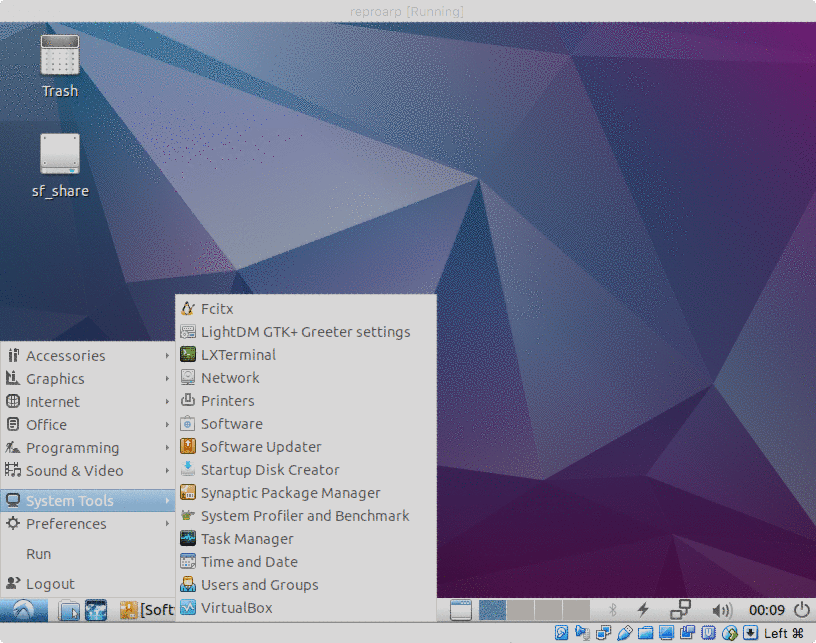Image resolution: width=816 pixels, height=643 pixels.
Task: Open the Fcitx input method
Action: [x=305, y=308]
